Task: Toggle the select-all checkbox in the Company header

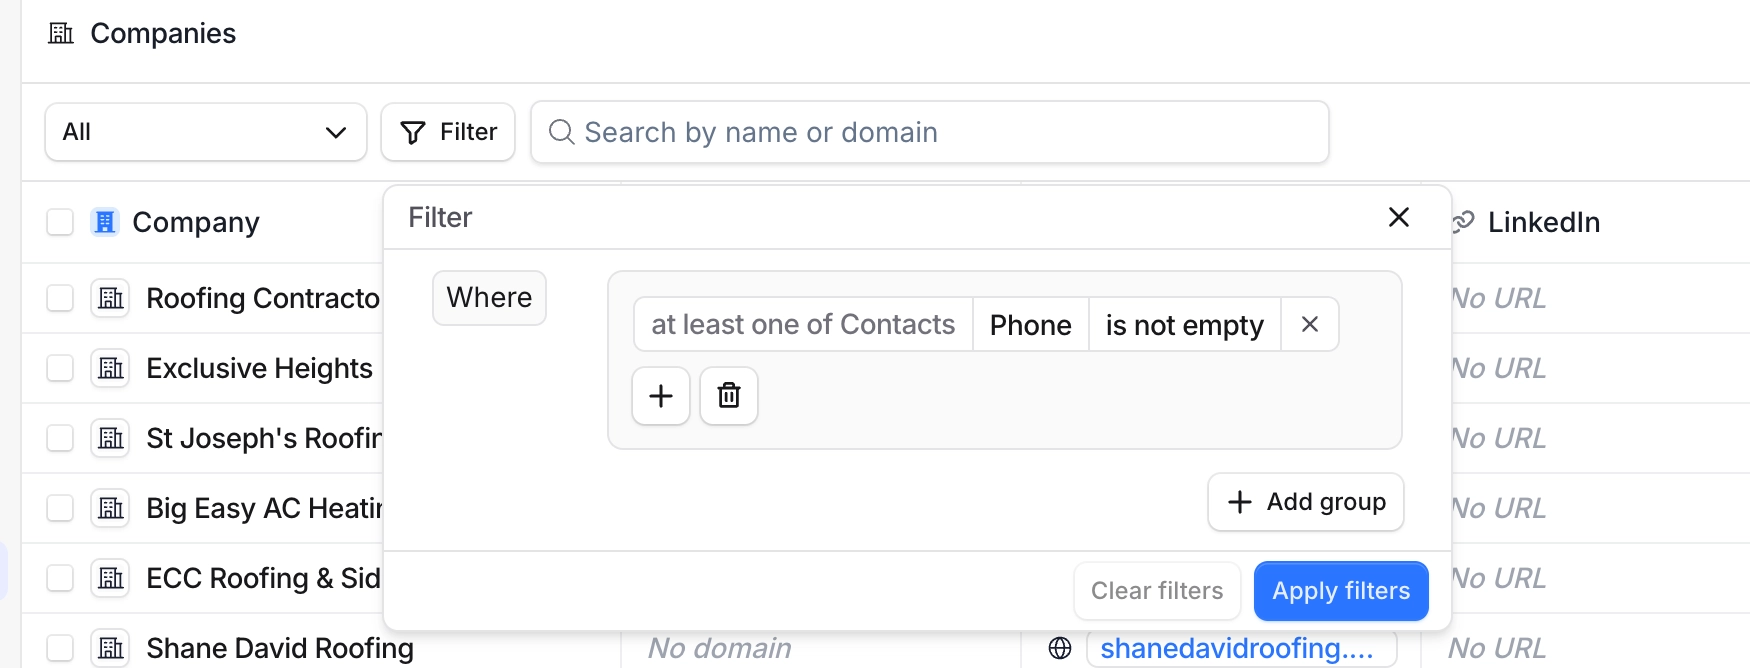Action: point(60,222)
